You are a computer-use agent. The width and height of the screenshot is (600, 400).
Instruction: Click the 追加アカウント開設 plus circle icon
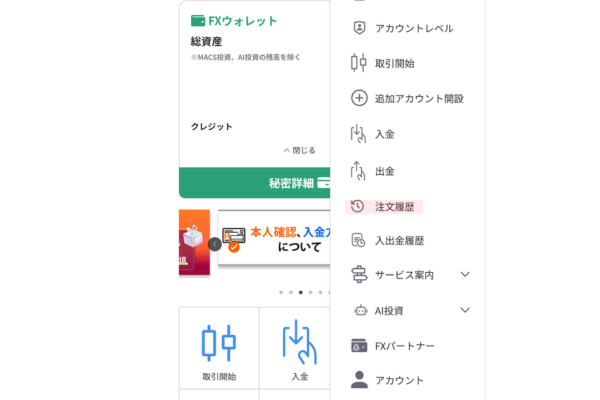359,98
